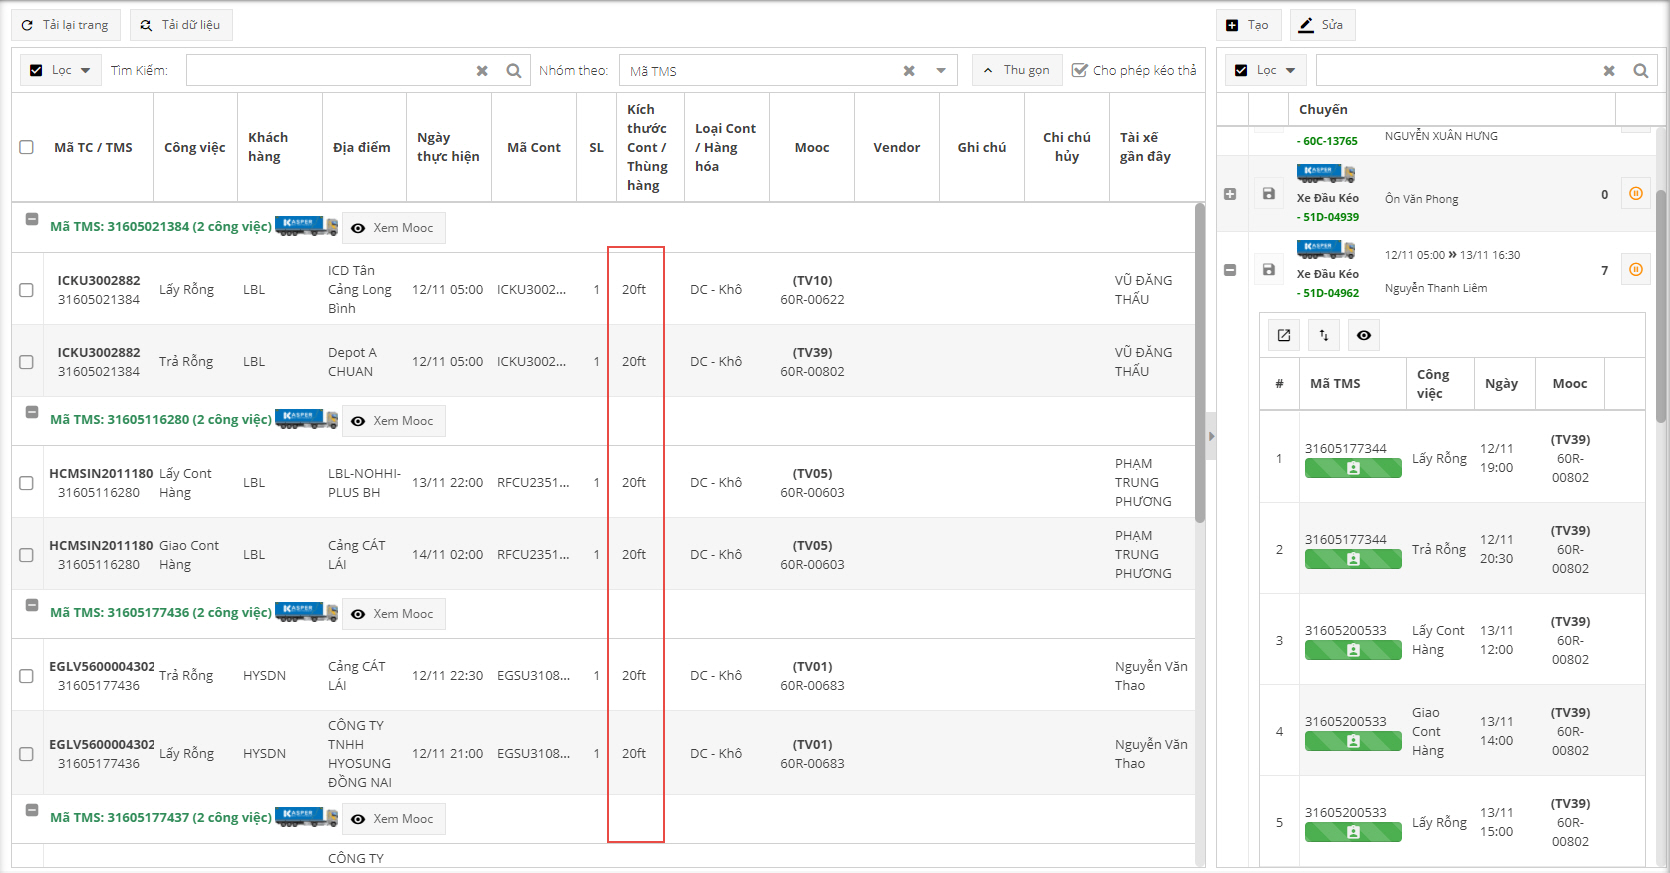Viewport: 1670px width, 873px height.
Task: Click the sort up-down arrows icon
Action: click(1324, 335)
